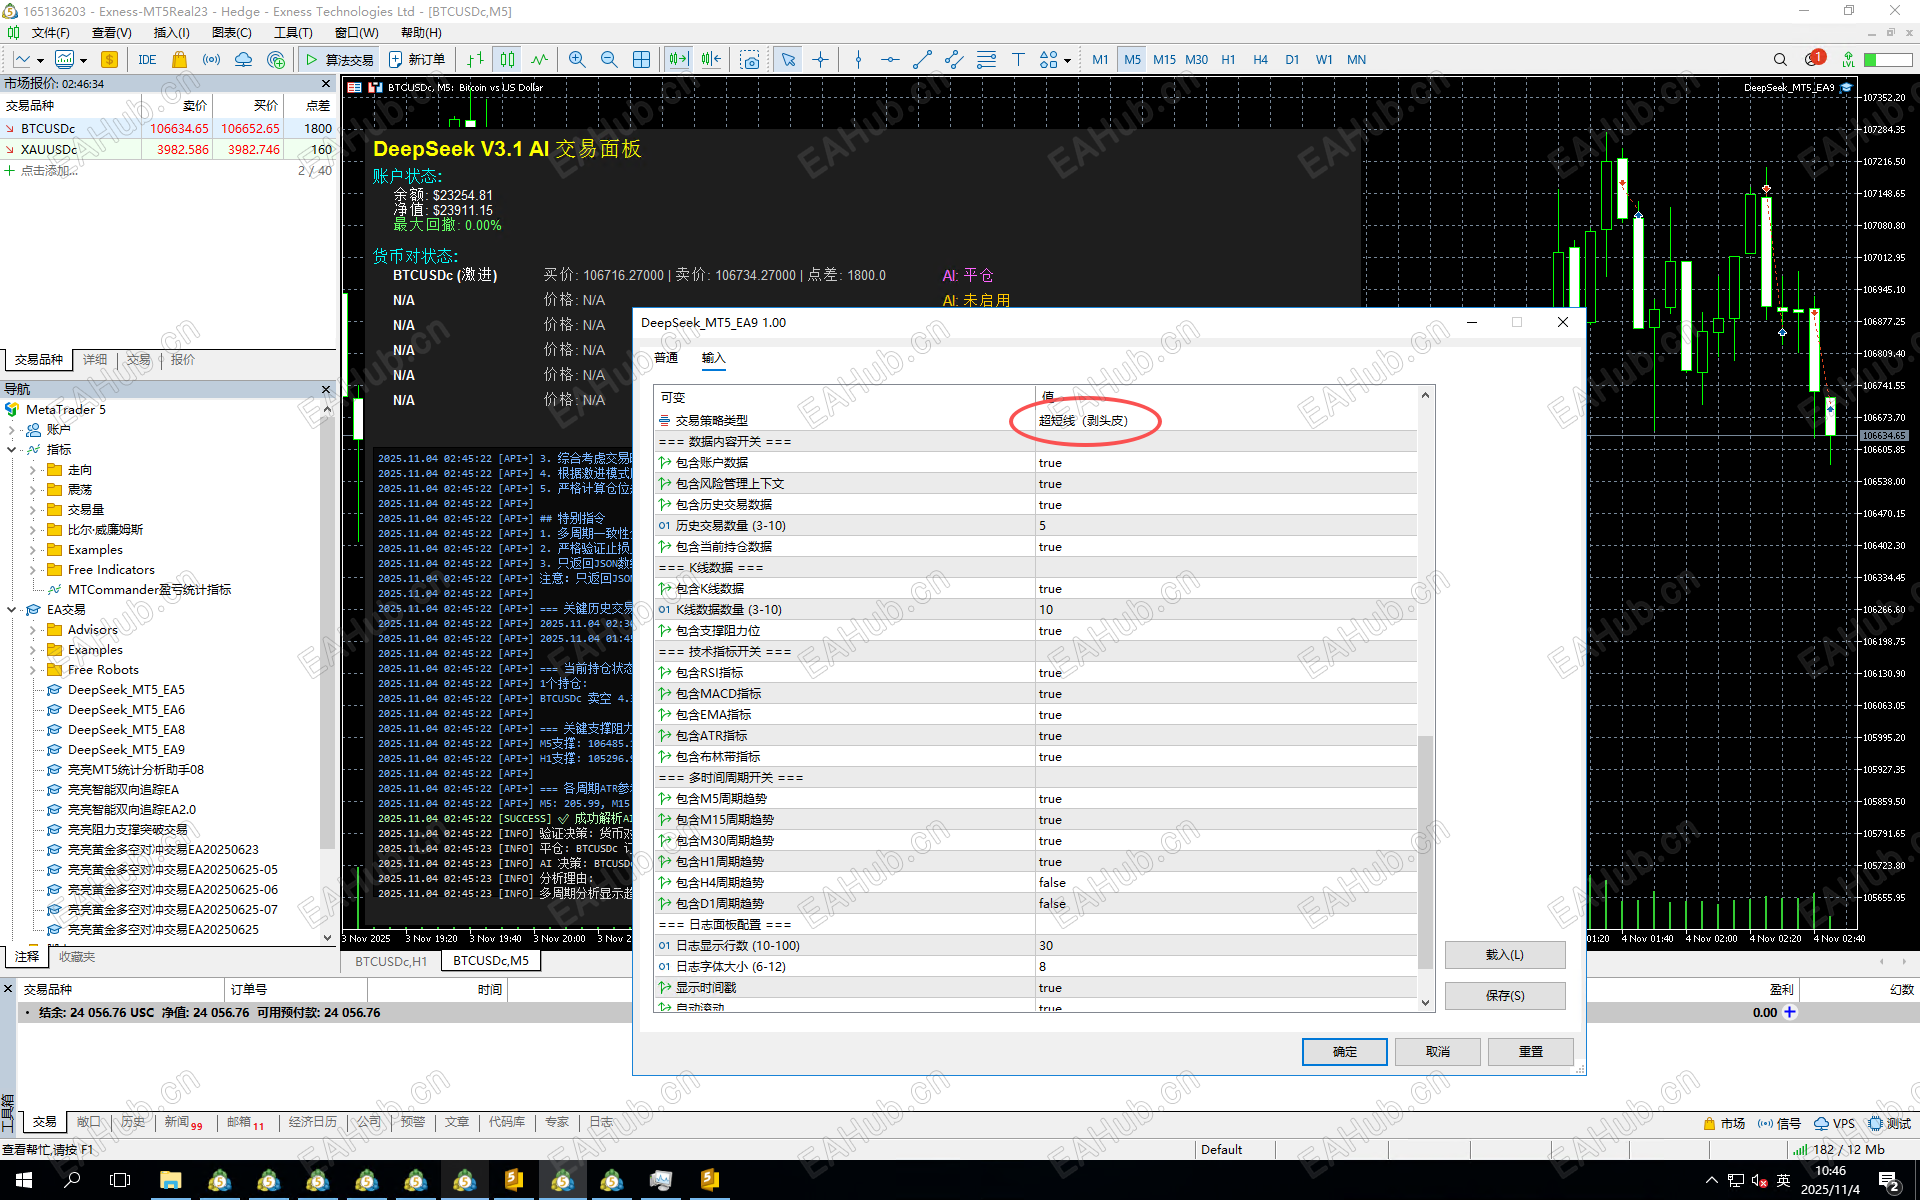Click the yellow dollar-sign toolbar icon

(110, 60)
